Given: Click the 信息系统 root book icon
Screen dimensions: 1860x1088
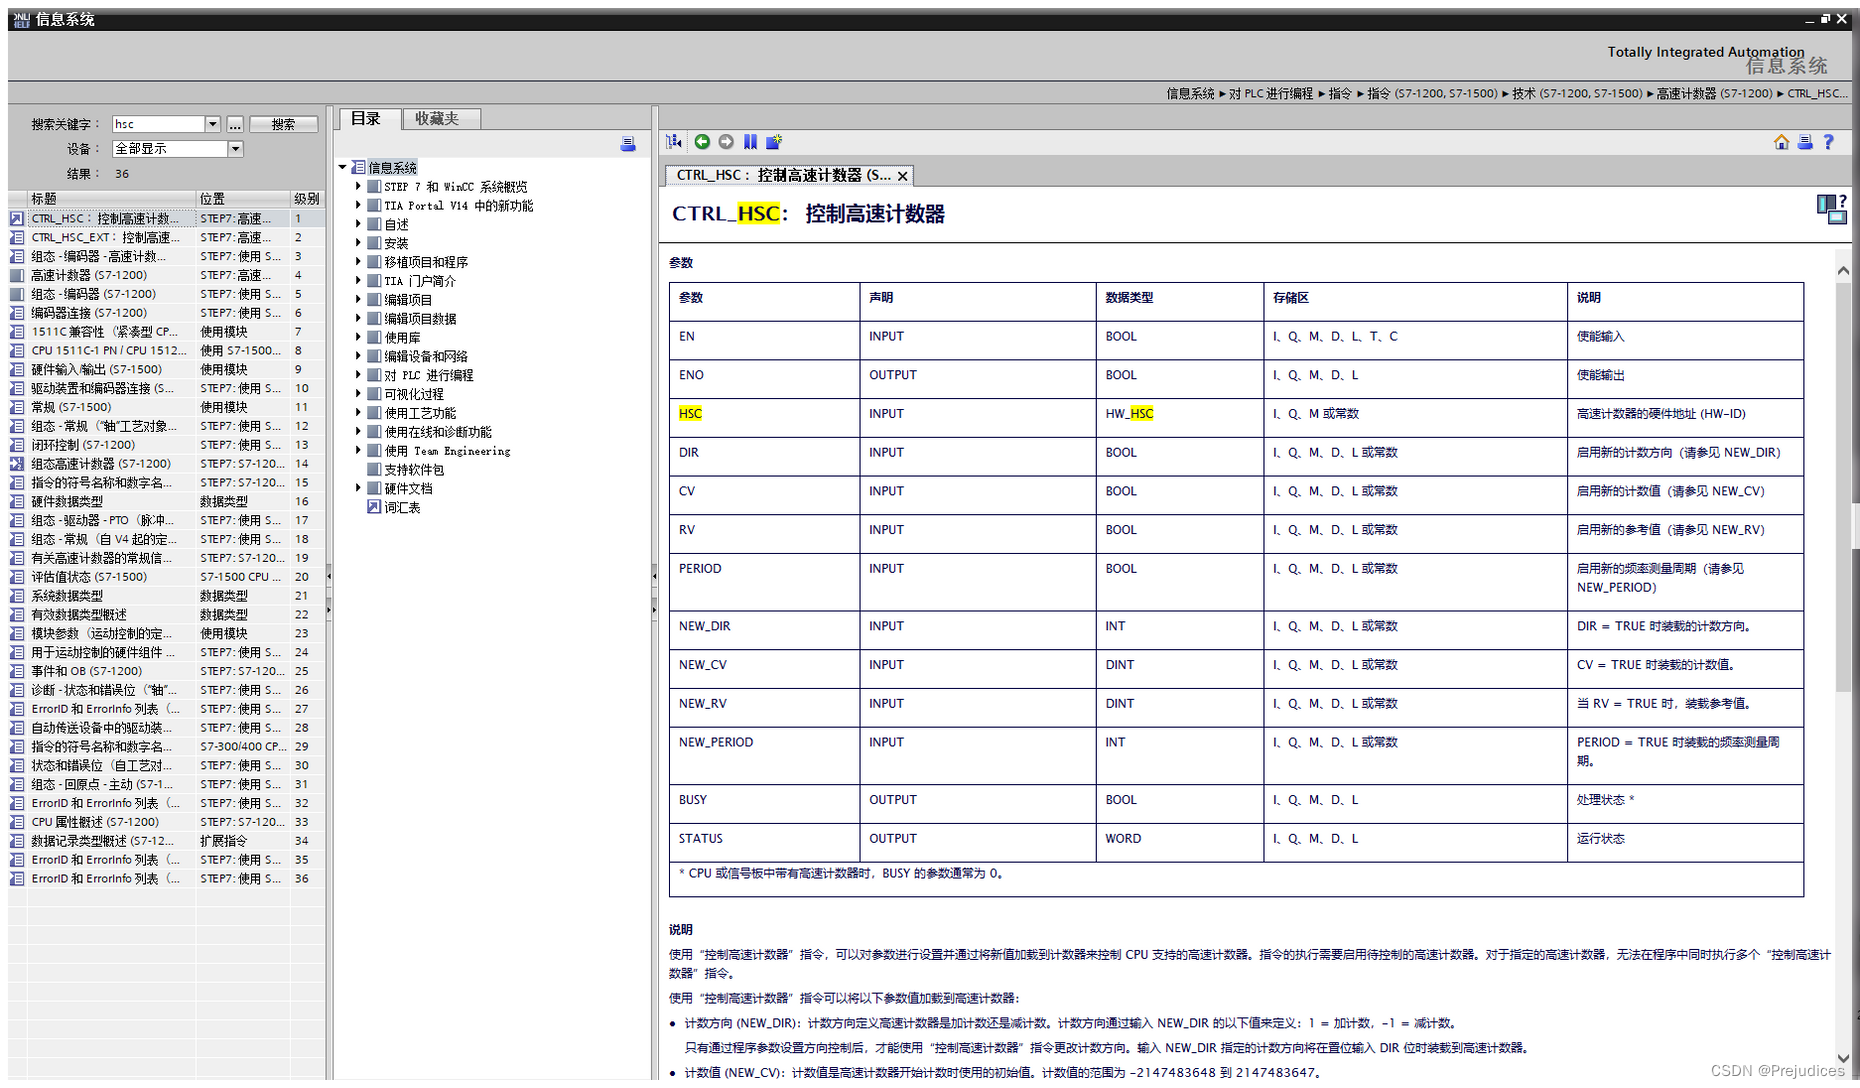Looking at the screenshot, I should coord(359,167).
